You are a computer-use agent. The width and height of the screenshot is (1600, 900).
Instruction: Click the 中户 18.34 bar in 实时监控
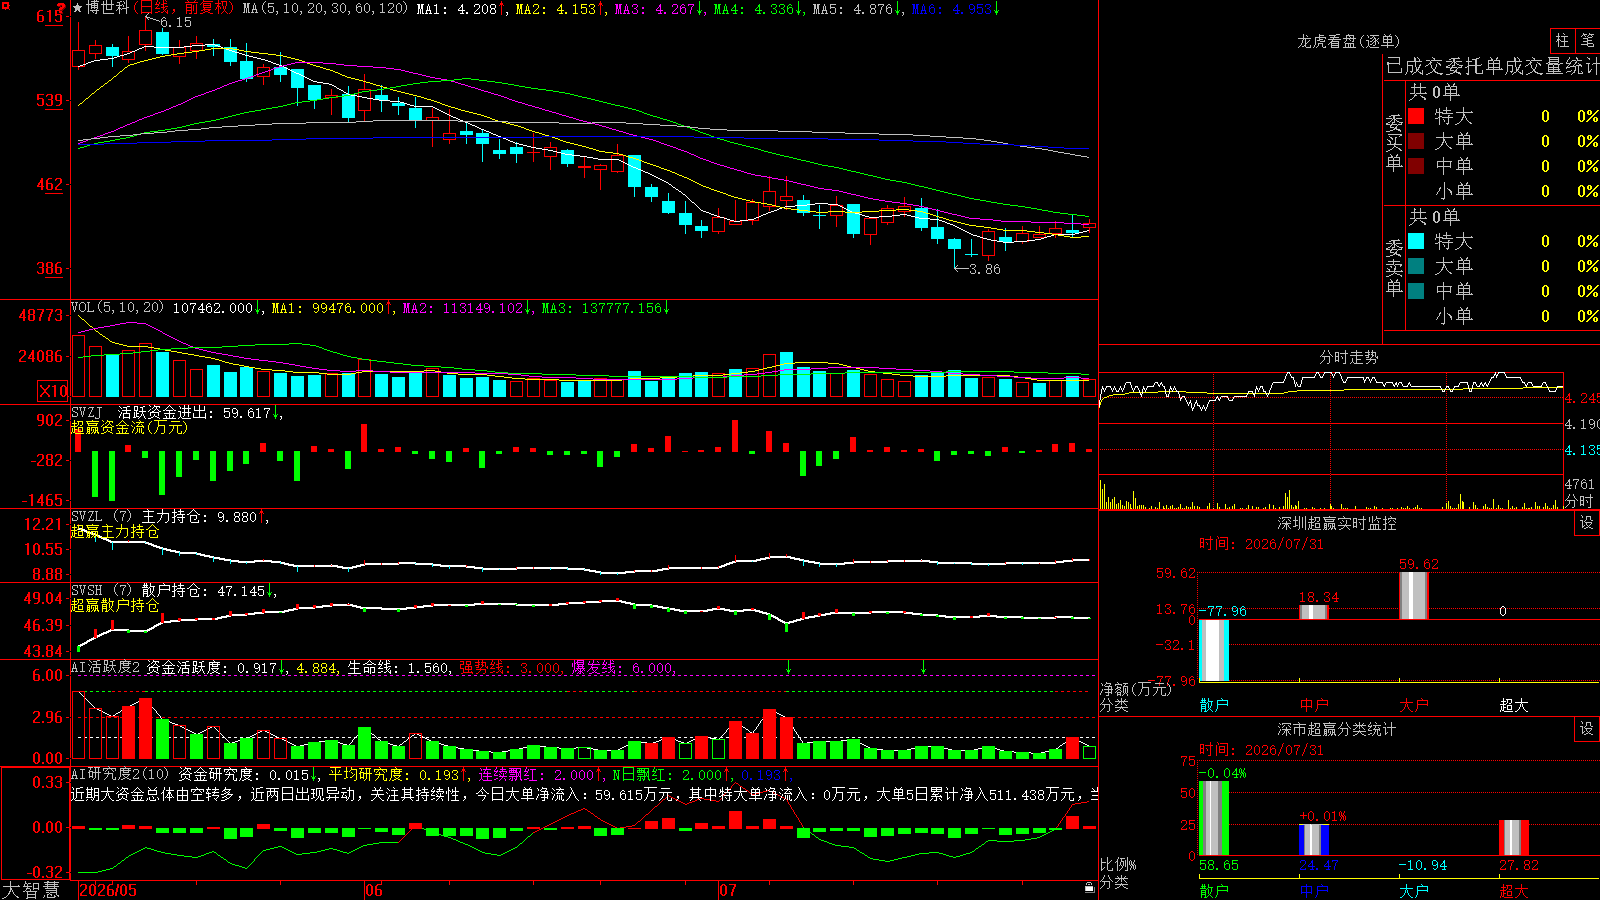(1314, 612)
